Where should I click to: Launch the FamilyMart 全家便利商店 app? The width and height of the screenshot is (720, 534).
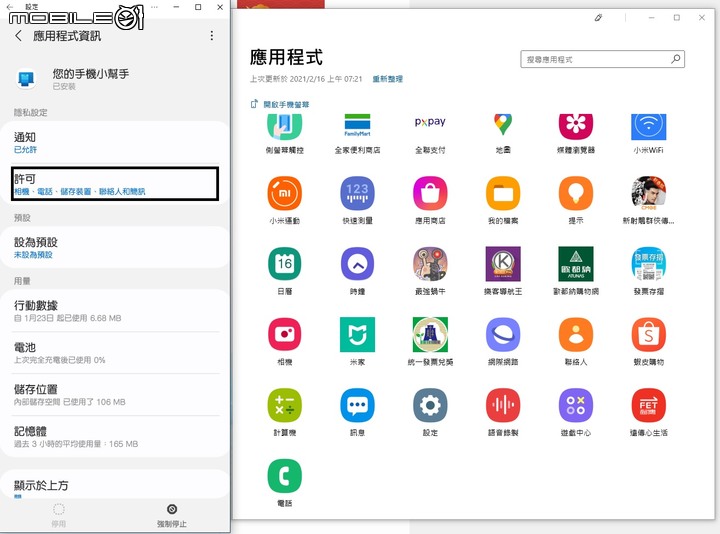357,125
